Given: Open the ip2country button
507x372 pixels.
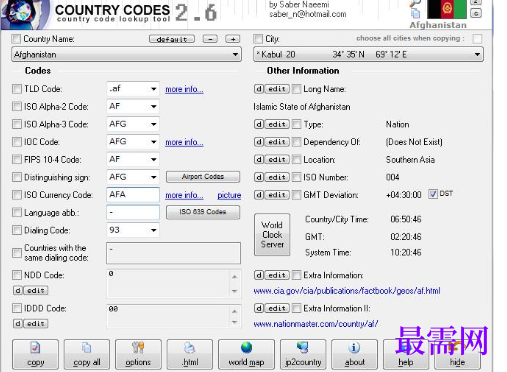Looking at the screenshot, I should click(303, 354).
